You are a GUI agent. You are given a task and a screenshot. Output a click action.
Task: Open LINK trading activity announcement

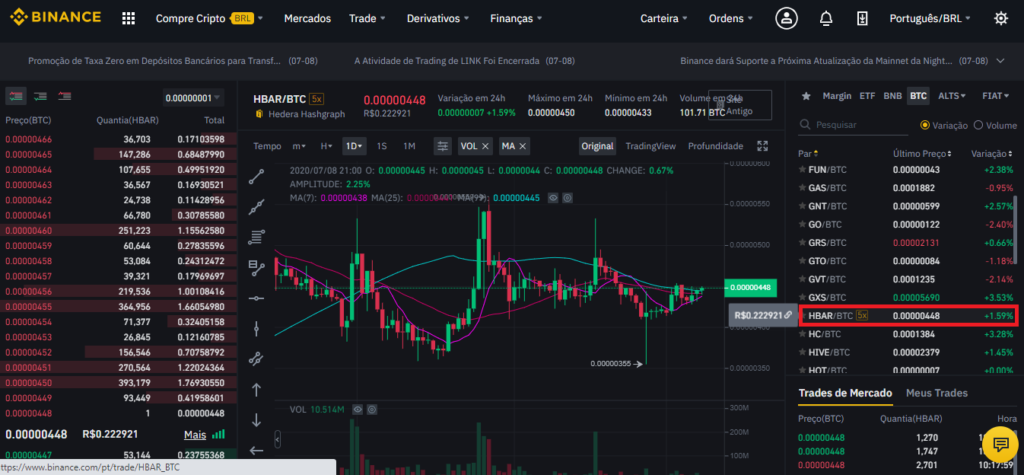(464, 61)
